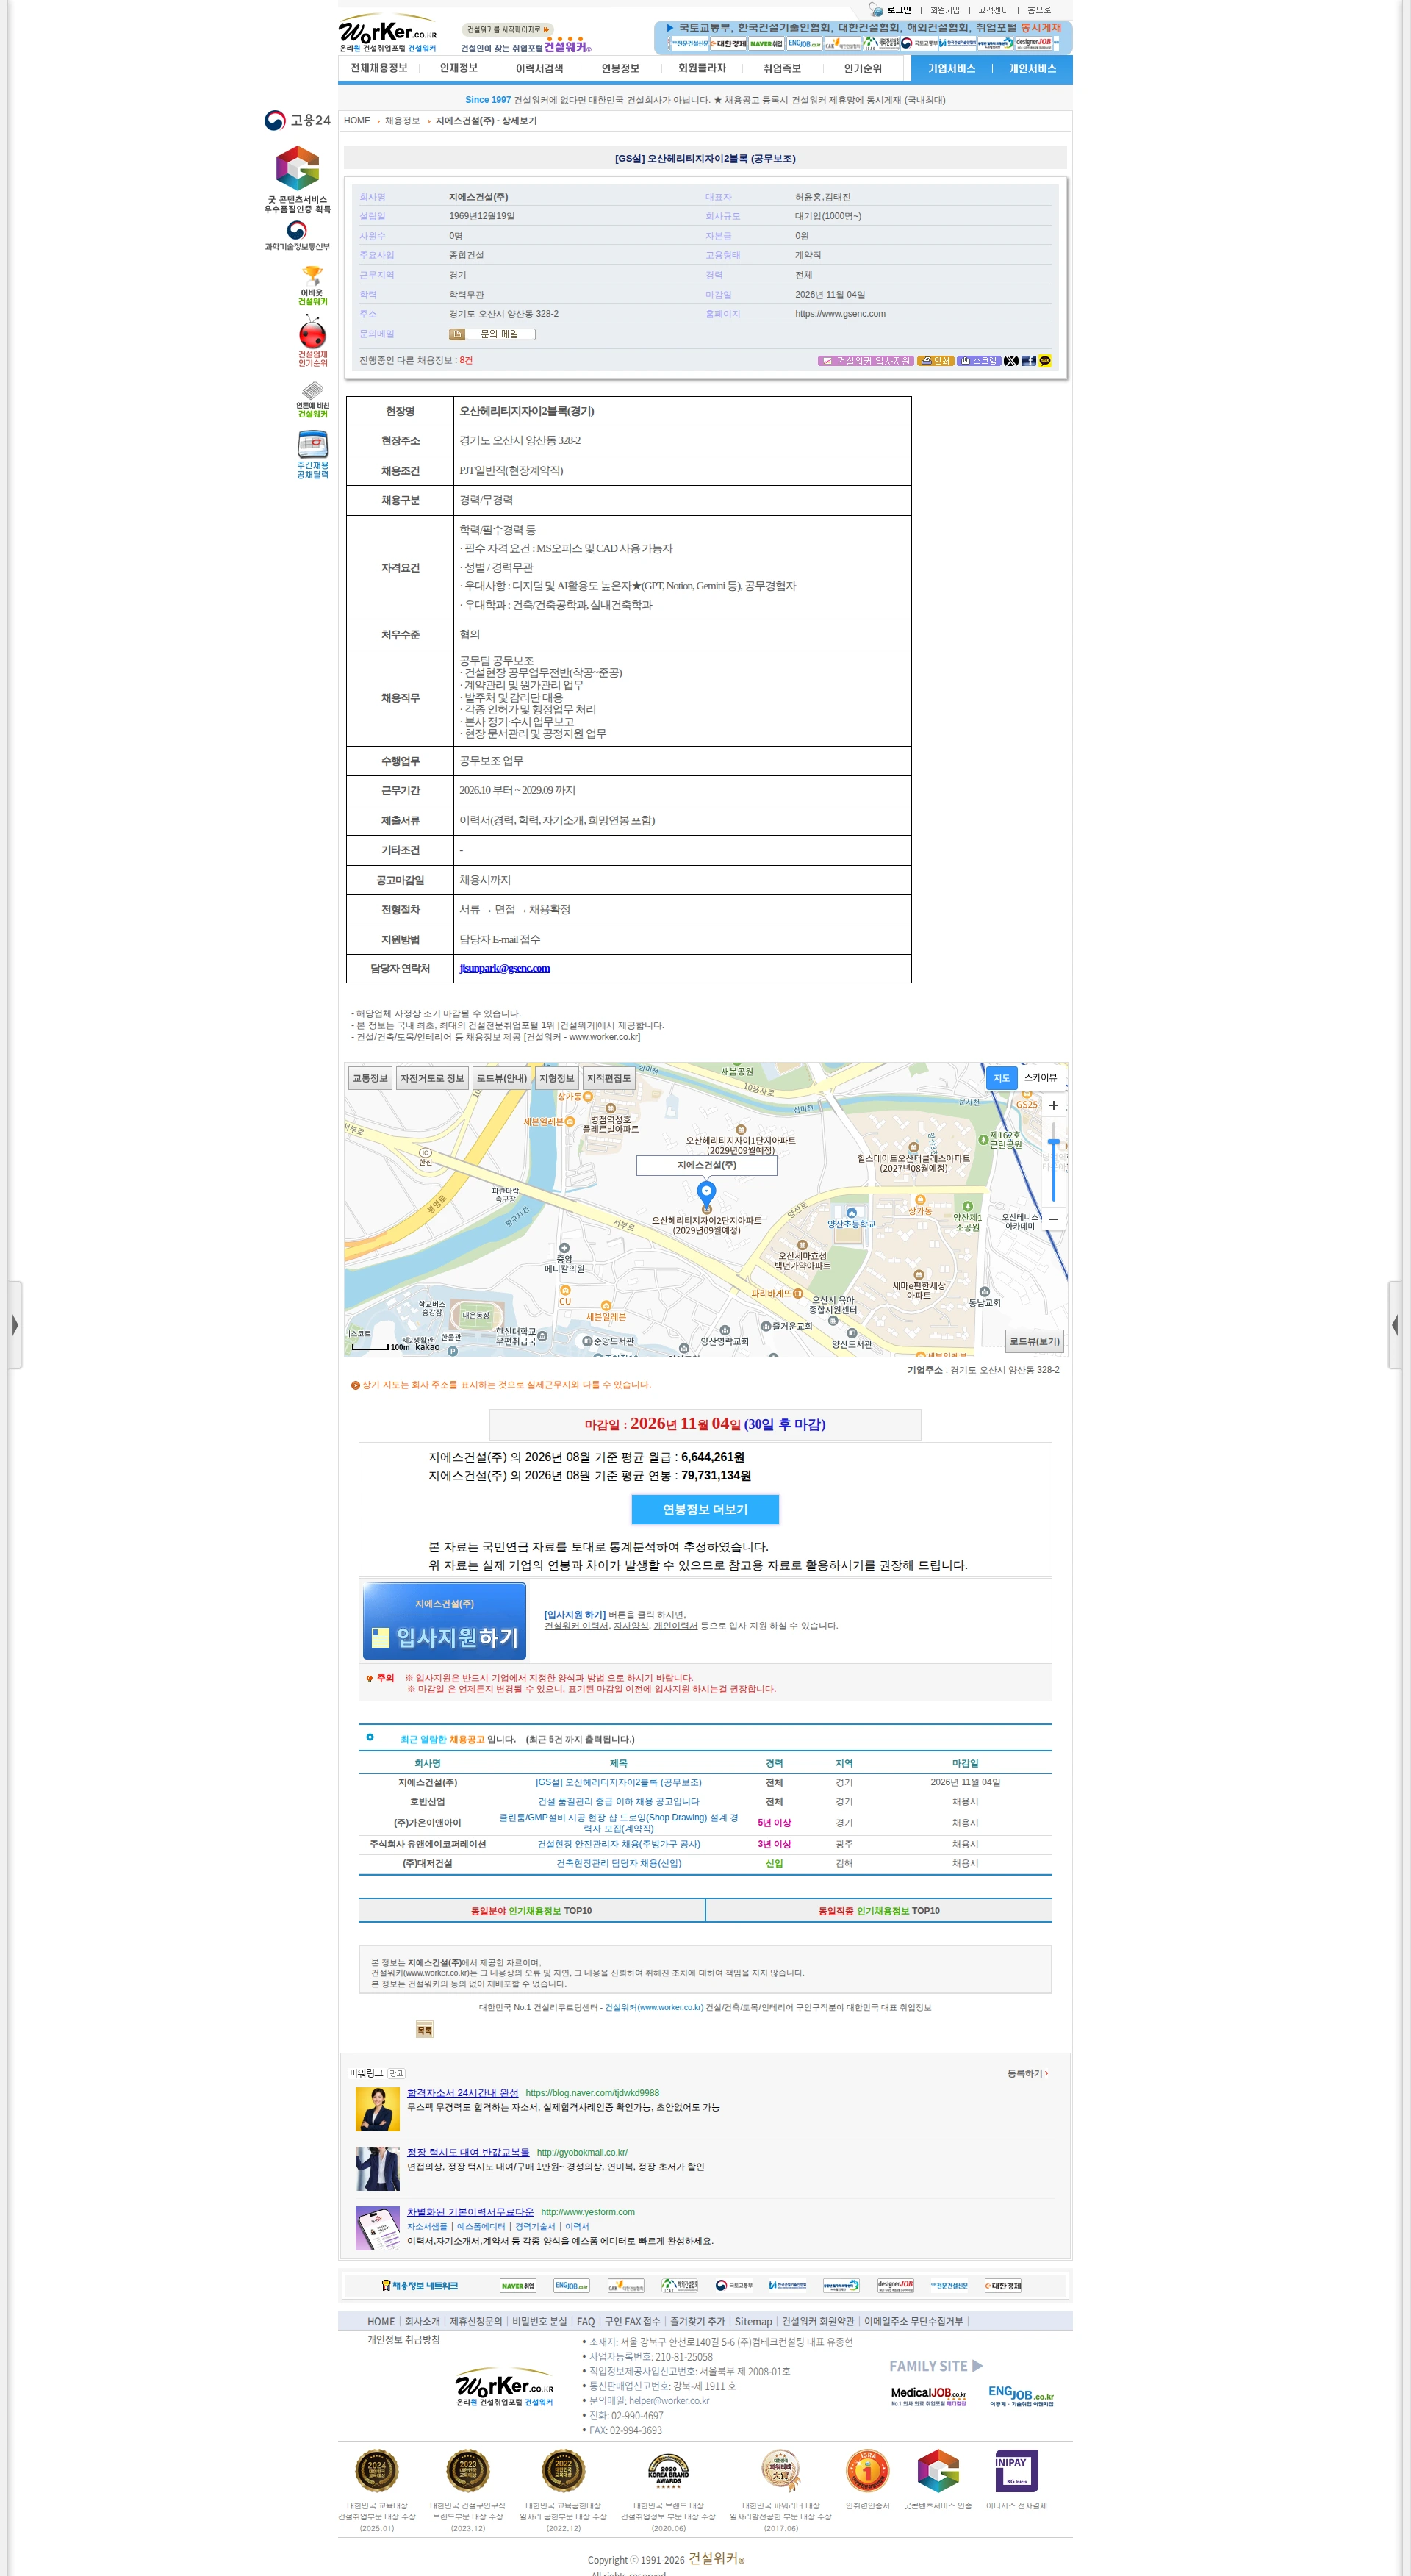The width and height of the screenshot is (1411, 2576).
Task: Enable the 지적편집도 map overlay
Action: click(609, 1079)
